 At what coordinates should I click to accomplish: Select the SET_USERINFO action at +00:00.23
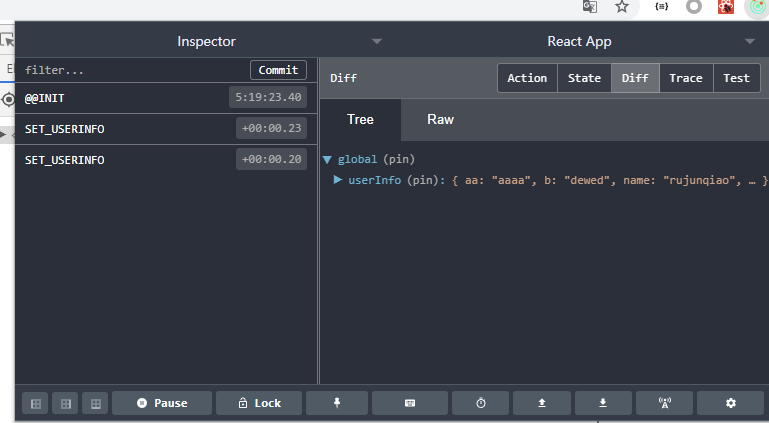click(x=166, y=129)
